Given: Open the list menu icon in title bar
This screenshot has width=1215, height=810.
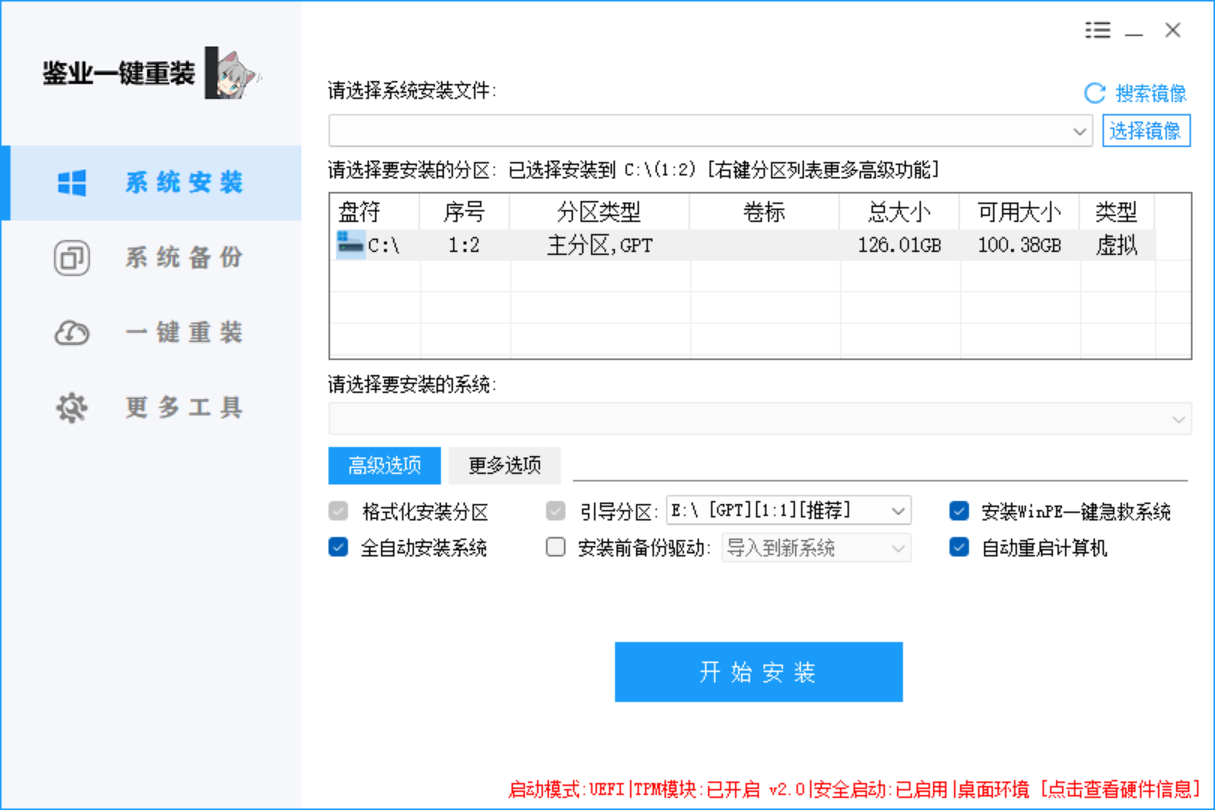Looking at the screenshot, I should coord(1098,31).
